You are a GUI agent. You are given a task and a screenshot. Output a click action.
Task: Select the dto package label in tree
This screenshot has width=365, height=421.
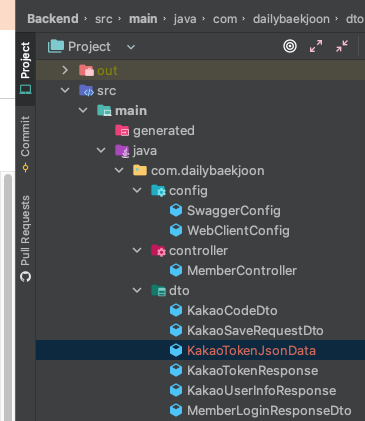pos(179,291)
